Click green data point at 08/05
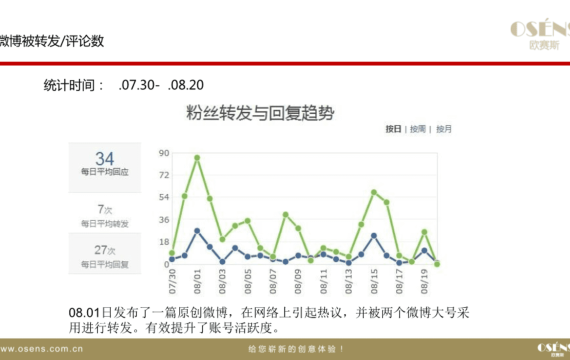Screen dimensions: 570x360 pos(248,221)
